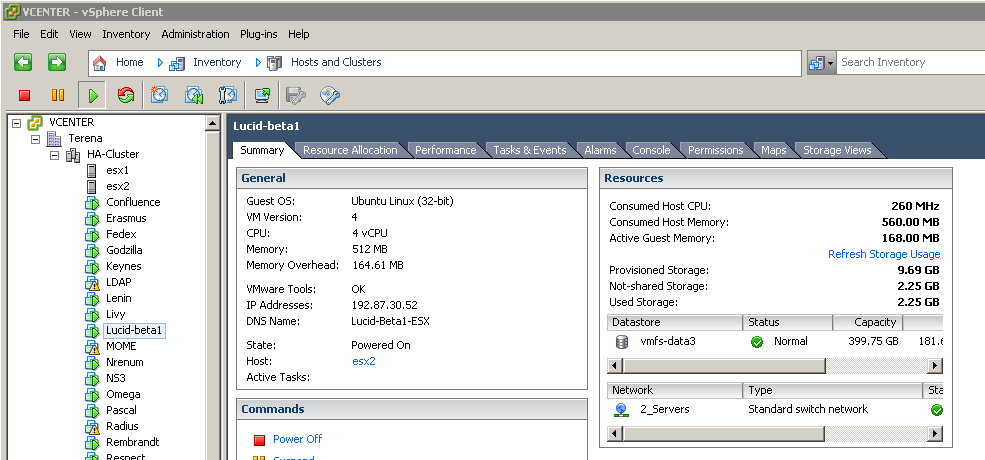985x460 pixels.
Task: Click the green forward navigation arrow
Action: [57, 62]
